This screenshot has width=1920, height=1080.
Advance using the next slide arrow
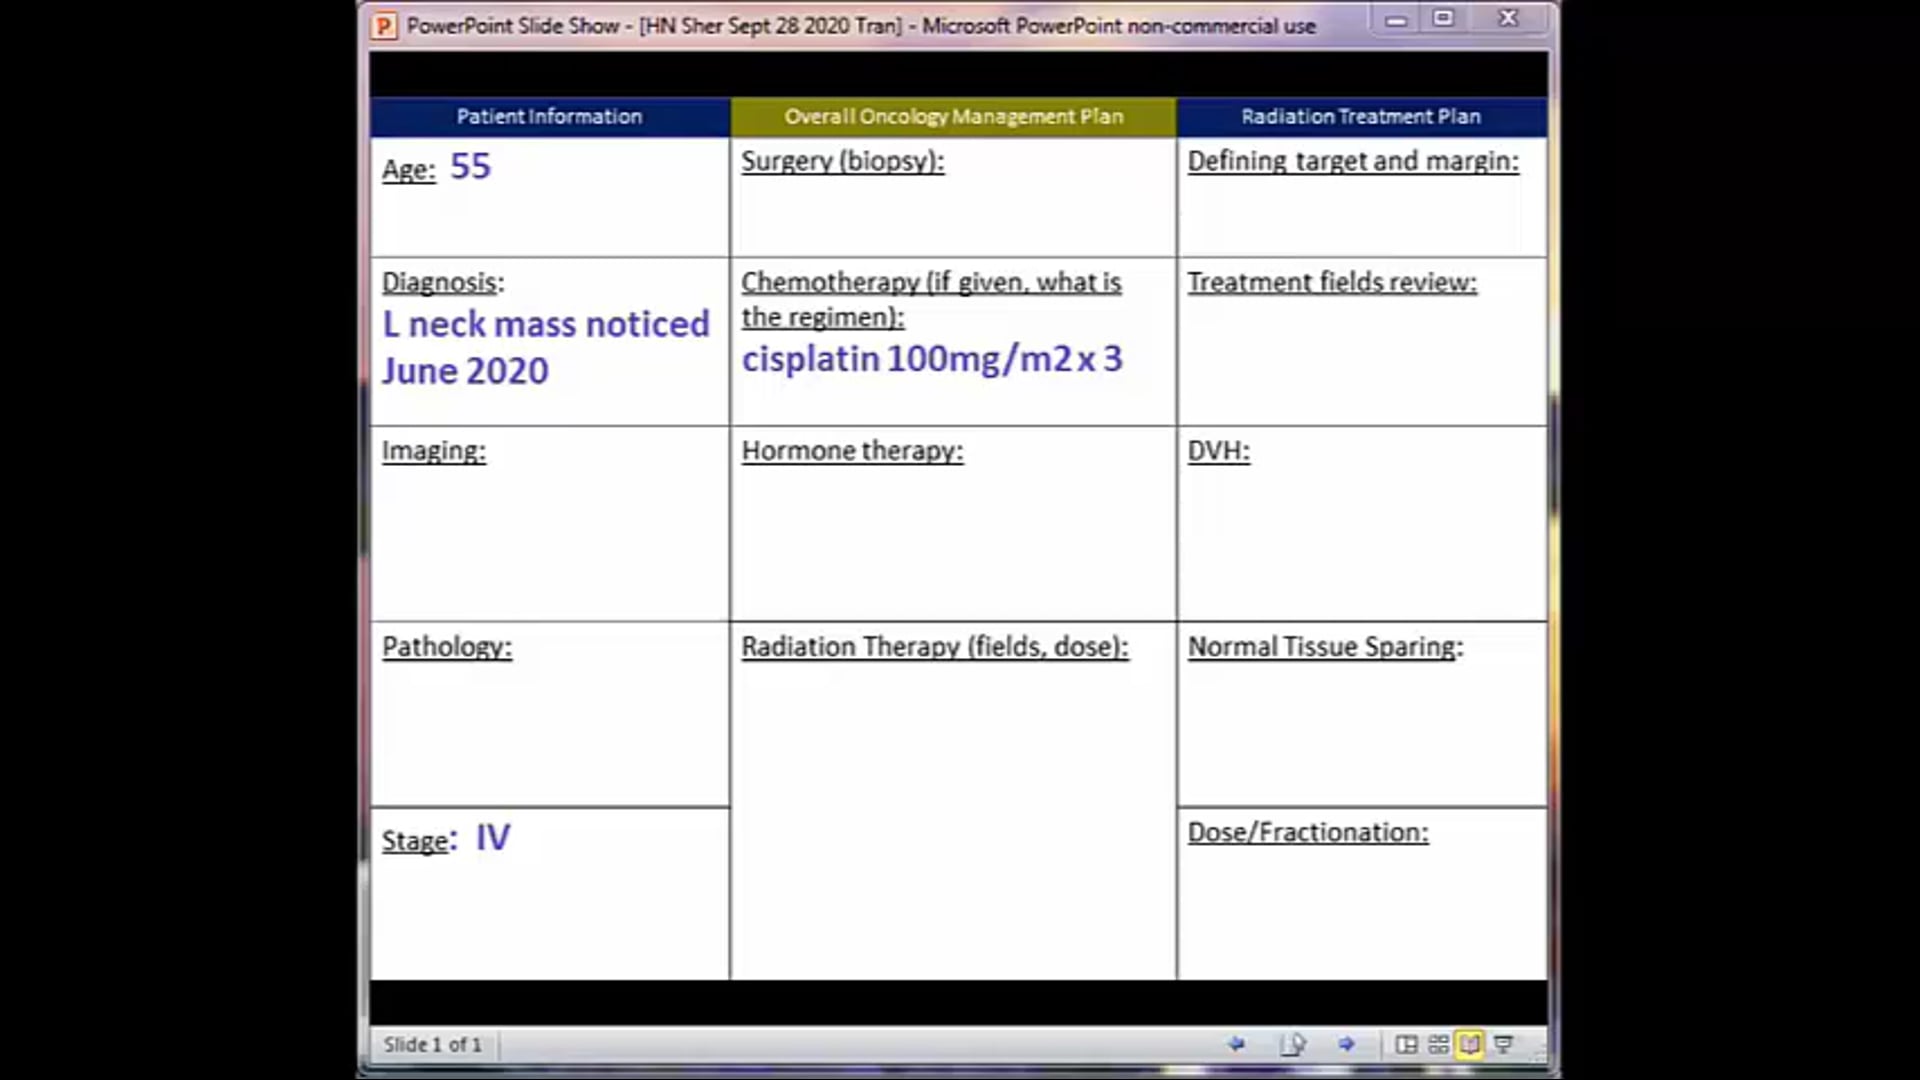(x=1346, y=1043)
